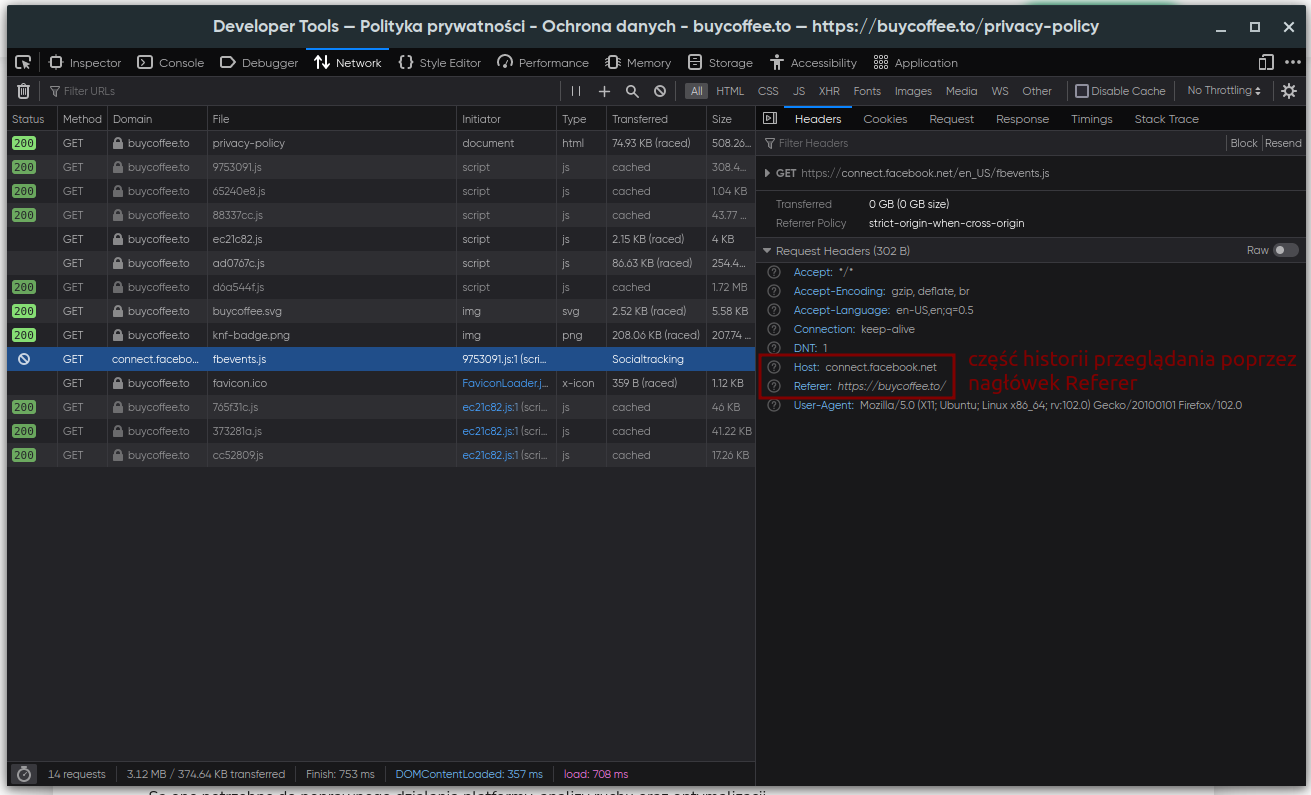Toggle All request type filter
Viewport: 1311px width, 795px height.
tap(696, 91)
